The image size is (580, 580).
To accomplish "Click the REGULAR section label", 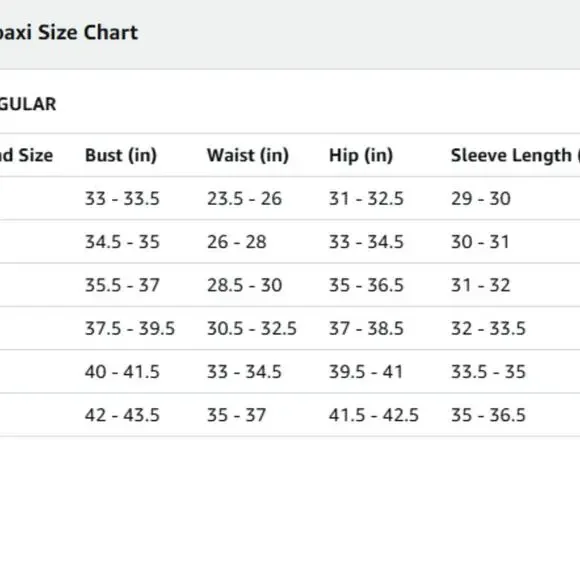I will click(x=28, y=104).
